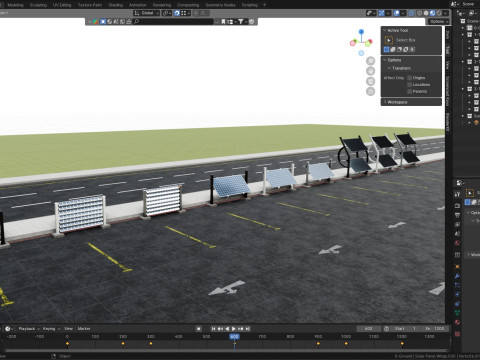Click the keyframe diamond at frame 900
Screen dimensions: 480x360
[x=318, y=343]
